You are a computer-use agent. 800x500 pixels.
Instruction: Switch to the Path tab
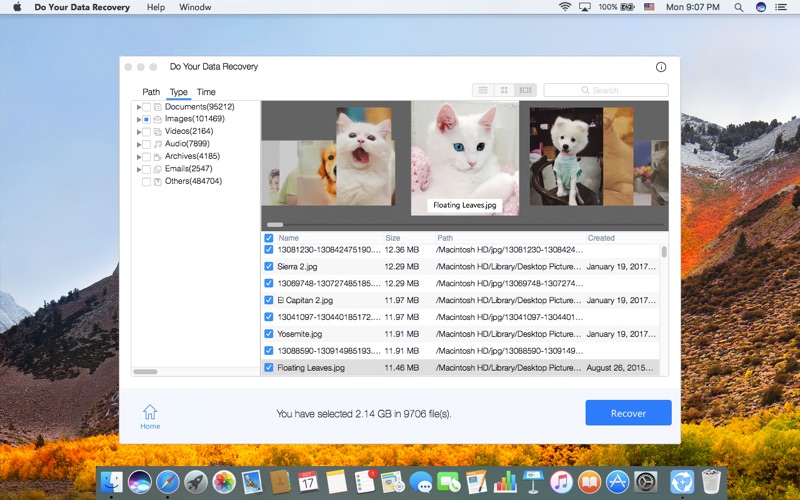tap(151, 92)
